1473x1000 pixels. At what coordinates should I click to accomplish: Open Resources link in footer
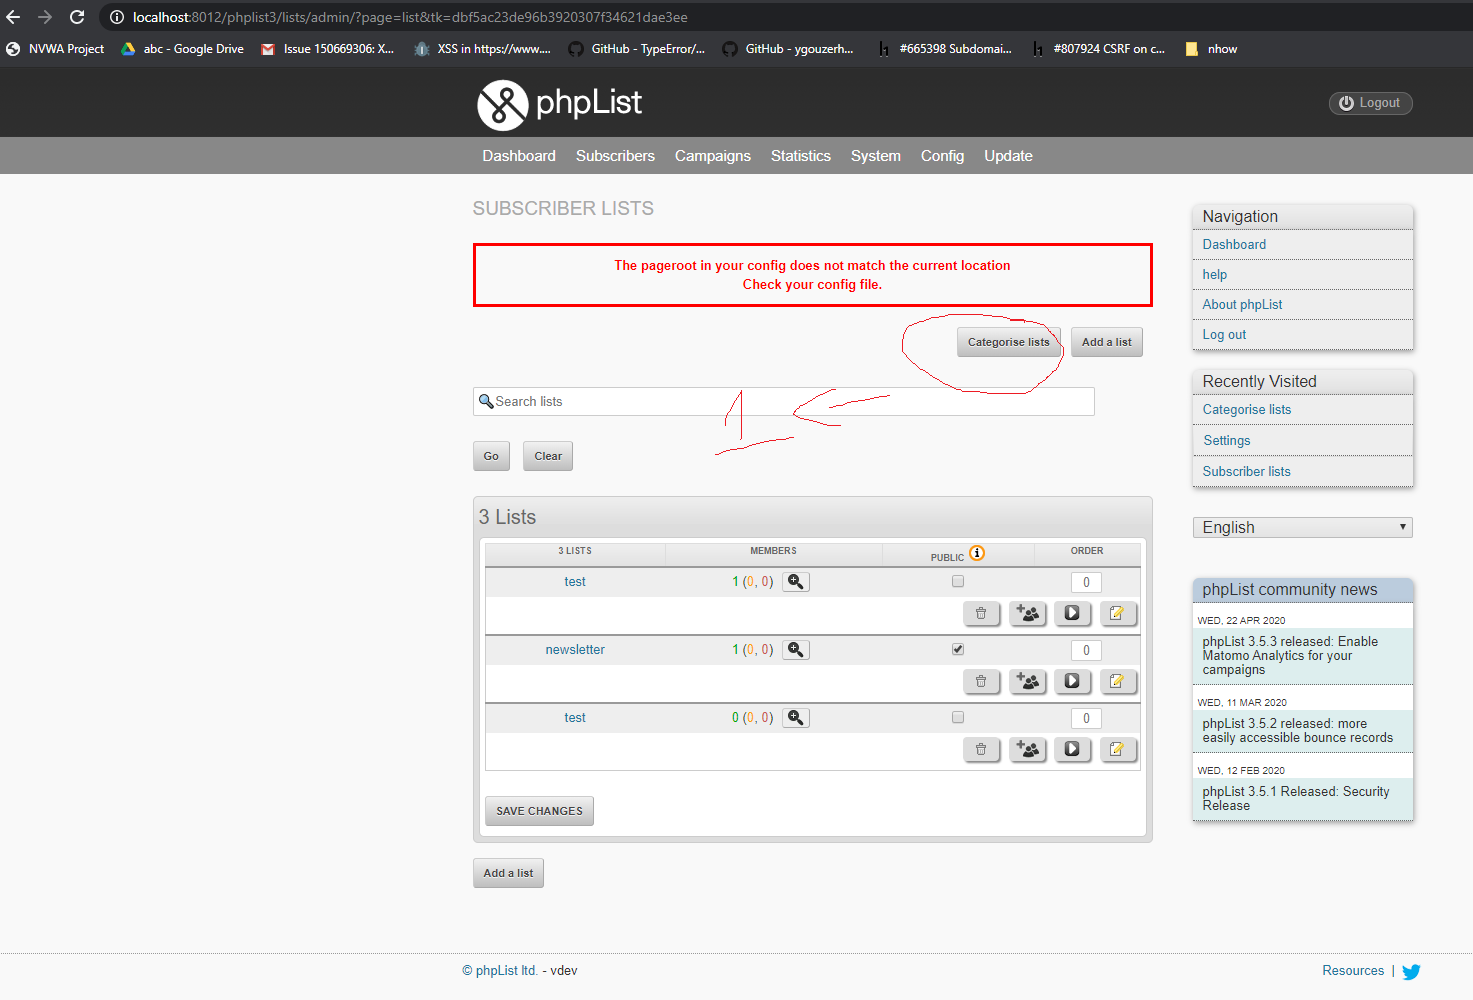pyautogui.click(x=1353, y=971)
